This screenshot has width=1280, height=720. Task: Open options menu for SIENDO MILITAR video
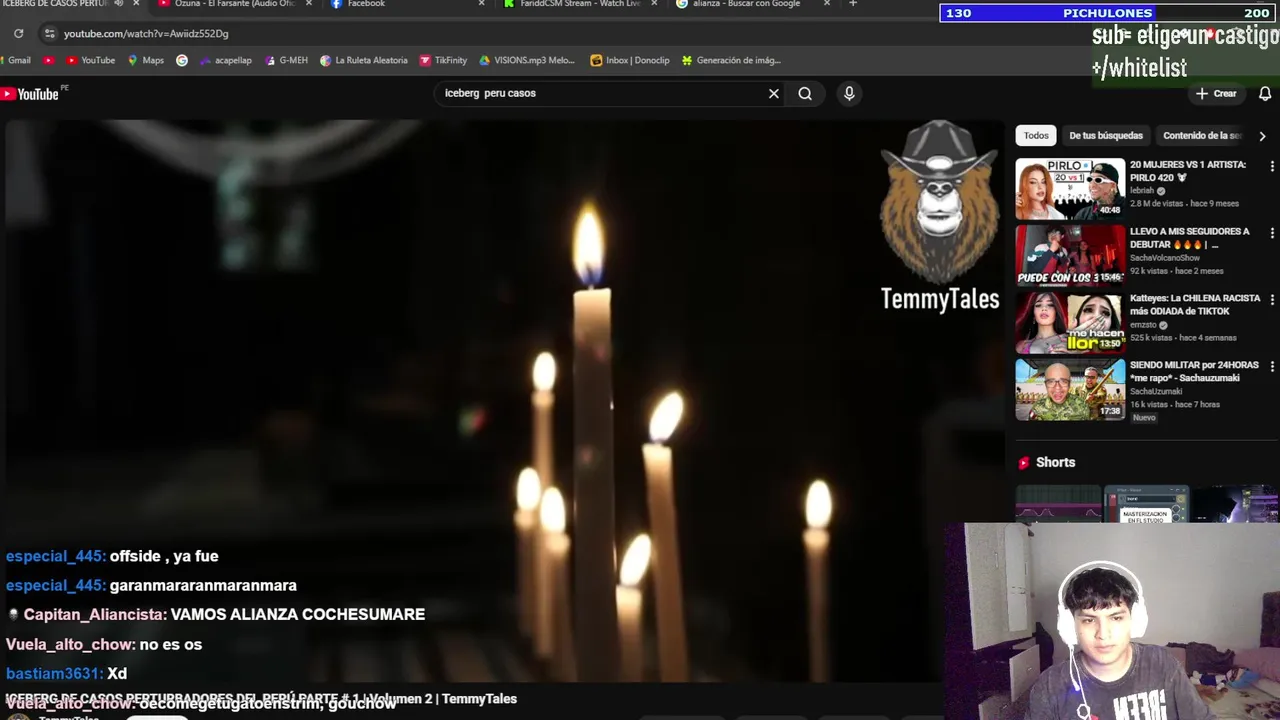[x=1272, y=367]
